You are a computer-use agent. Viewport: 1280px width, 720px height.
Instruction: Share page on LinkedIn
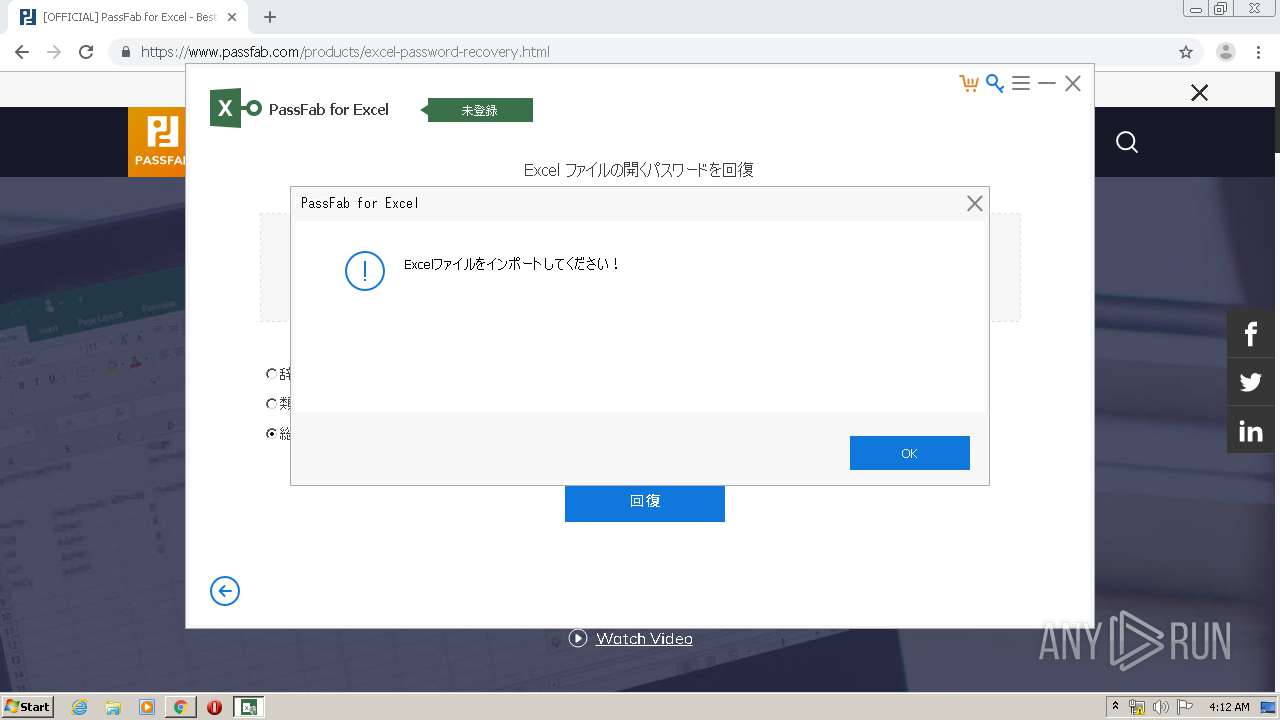click(1250, 431)
